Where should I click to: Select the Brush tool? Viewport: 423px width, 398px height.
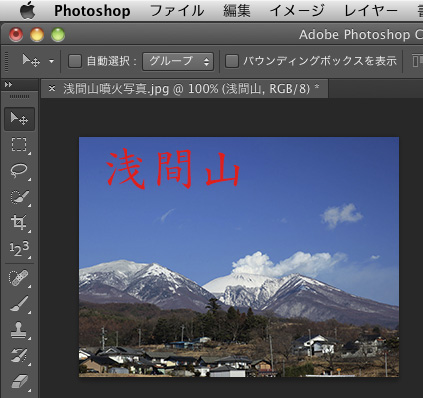click(19, 304)
